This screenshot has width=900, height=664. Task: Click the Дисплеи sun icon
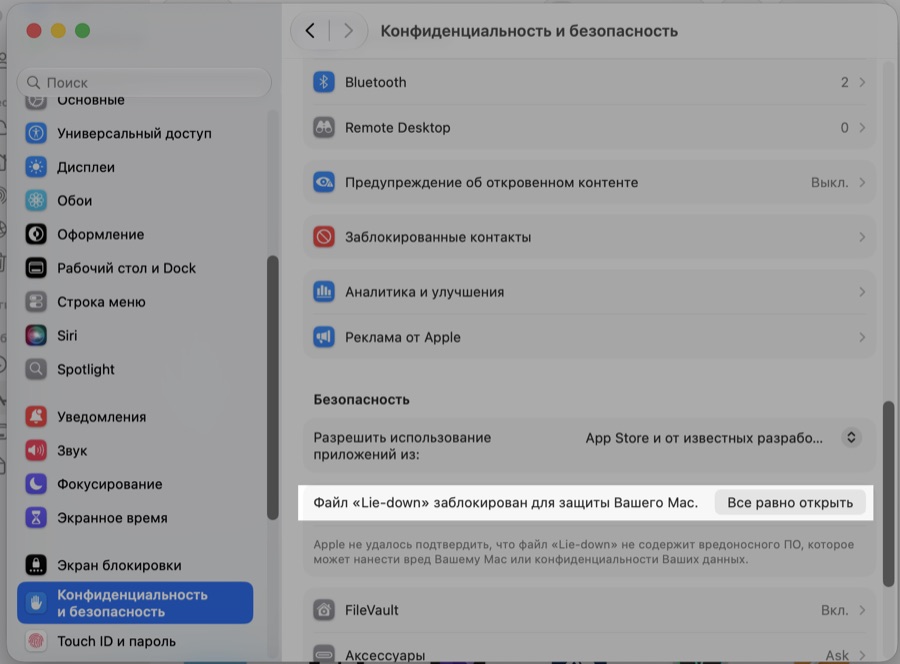[x=36, y=167]
